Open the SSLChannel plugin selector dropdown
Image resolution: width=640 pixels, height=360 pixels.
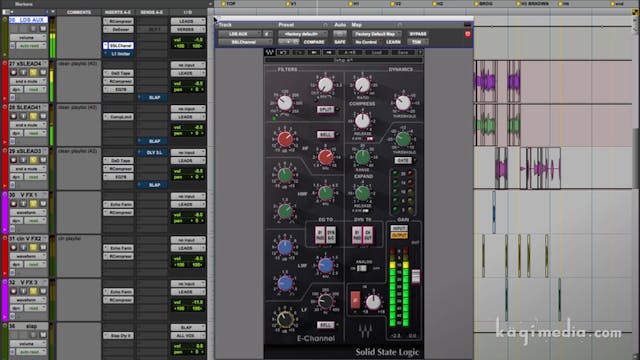click(245, 42)
